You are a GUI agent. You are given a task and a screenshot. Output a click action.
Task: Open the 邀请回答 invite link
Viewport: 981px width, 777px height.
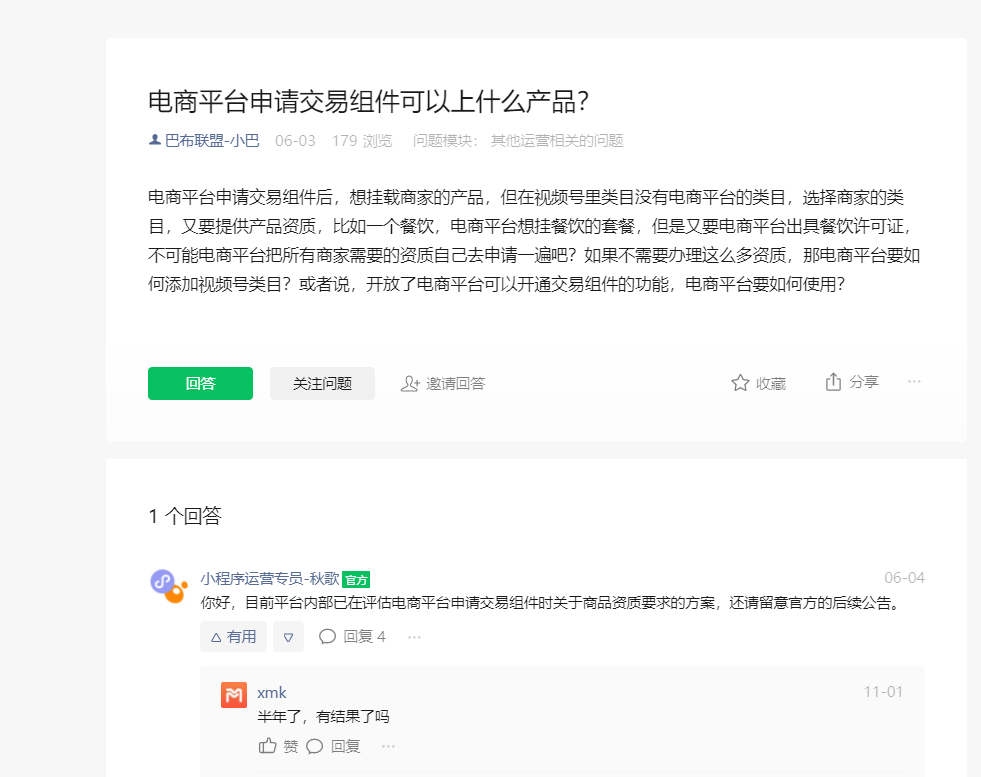point(455,383)
